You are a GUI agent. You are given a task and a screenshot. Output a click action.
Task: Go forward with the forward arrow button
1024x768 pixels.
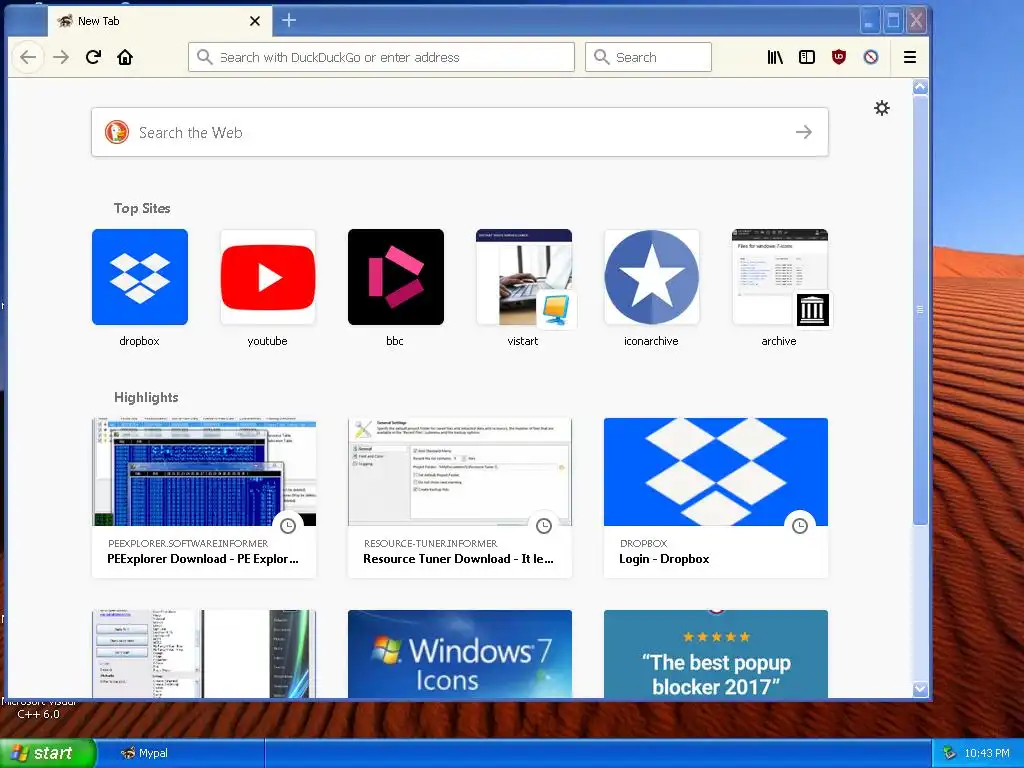click(61, 57)
